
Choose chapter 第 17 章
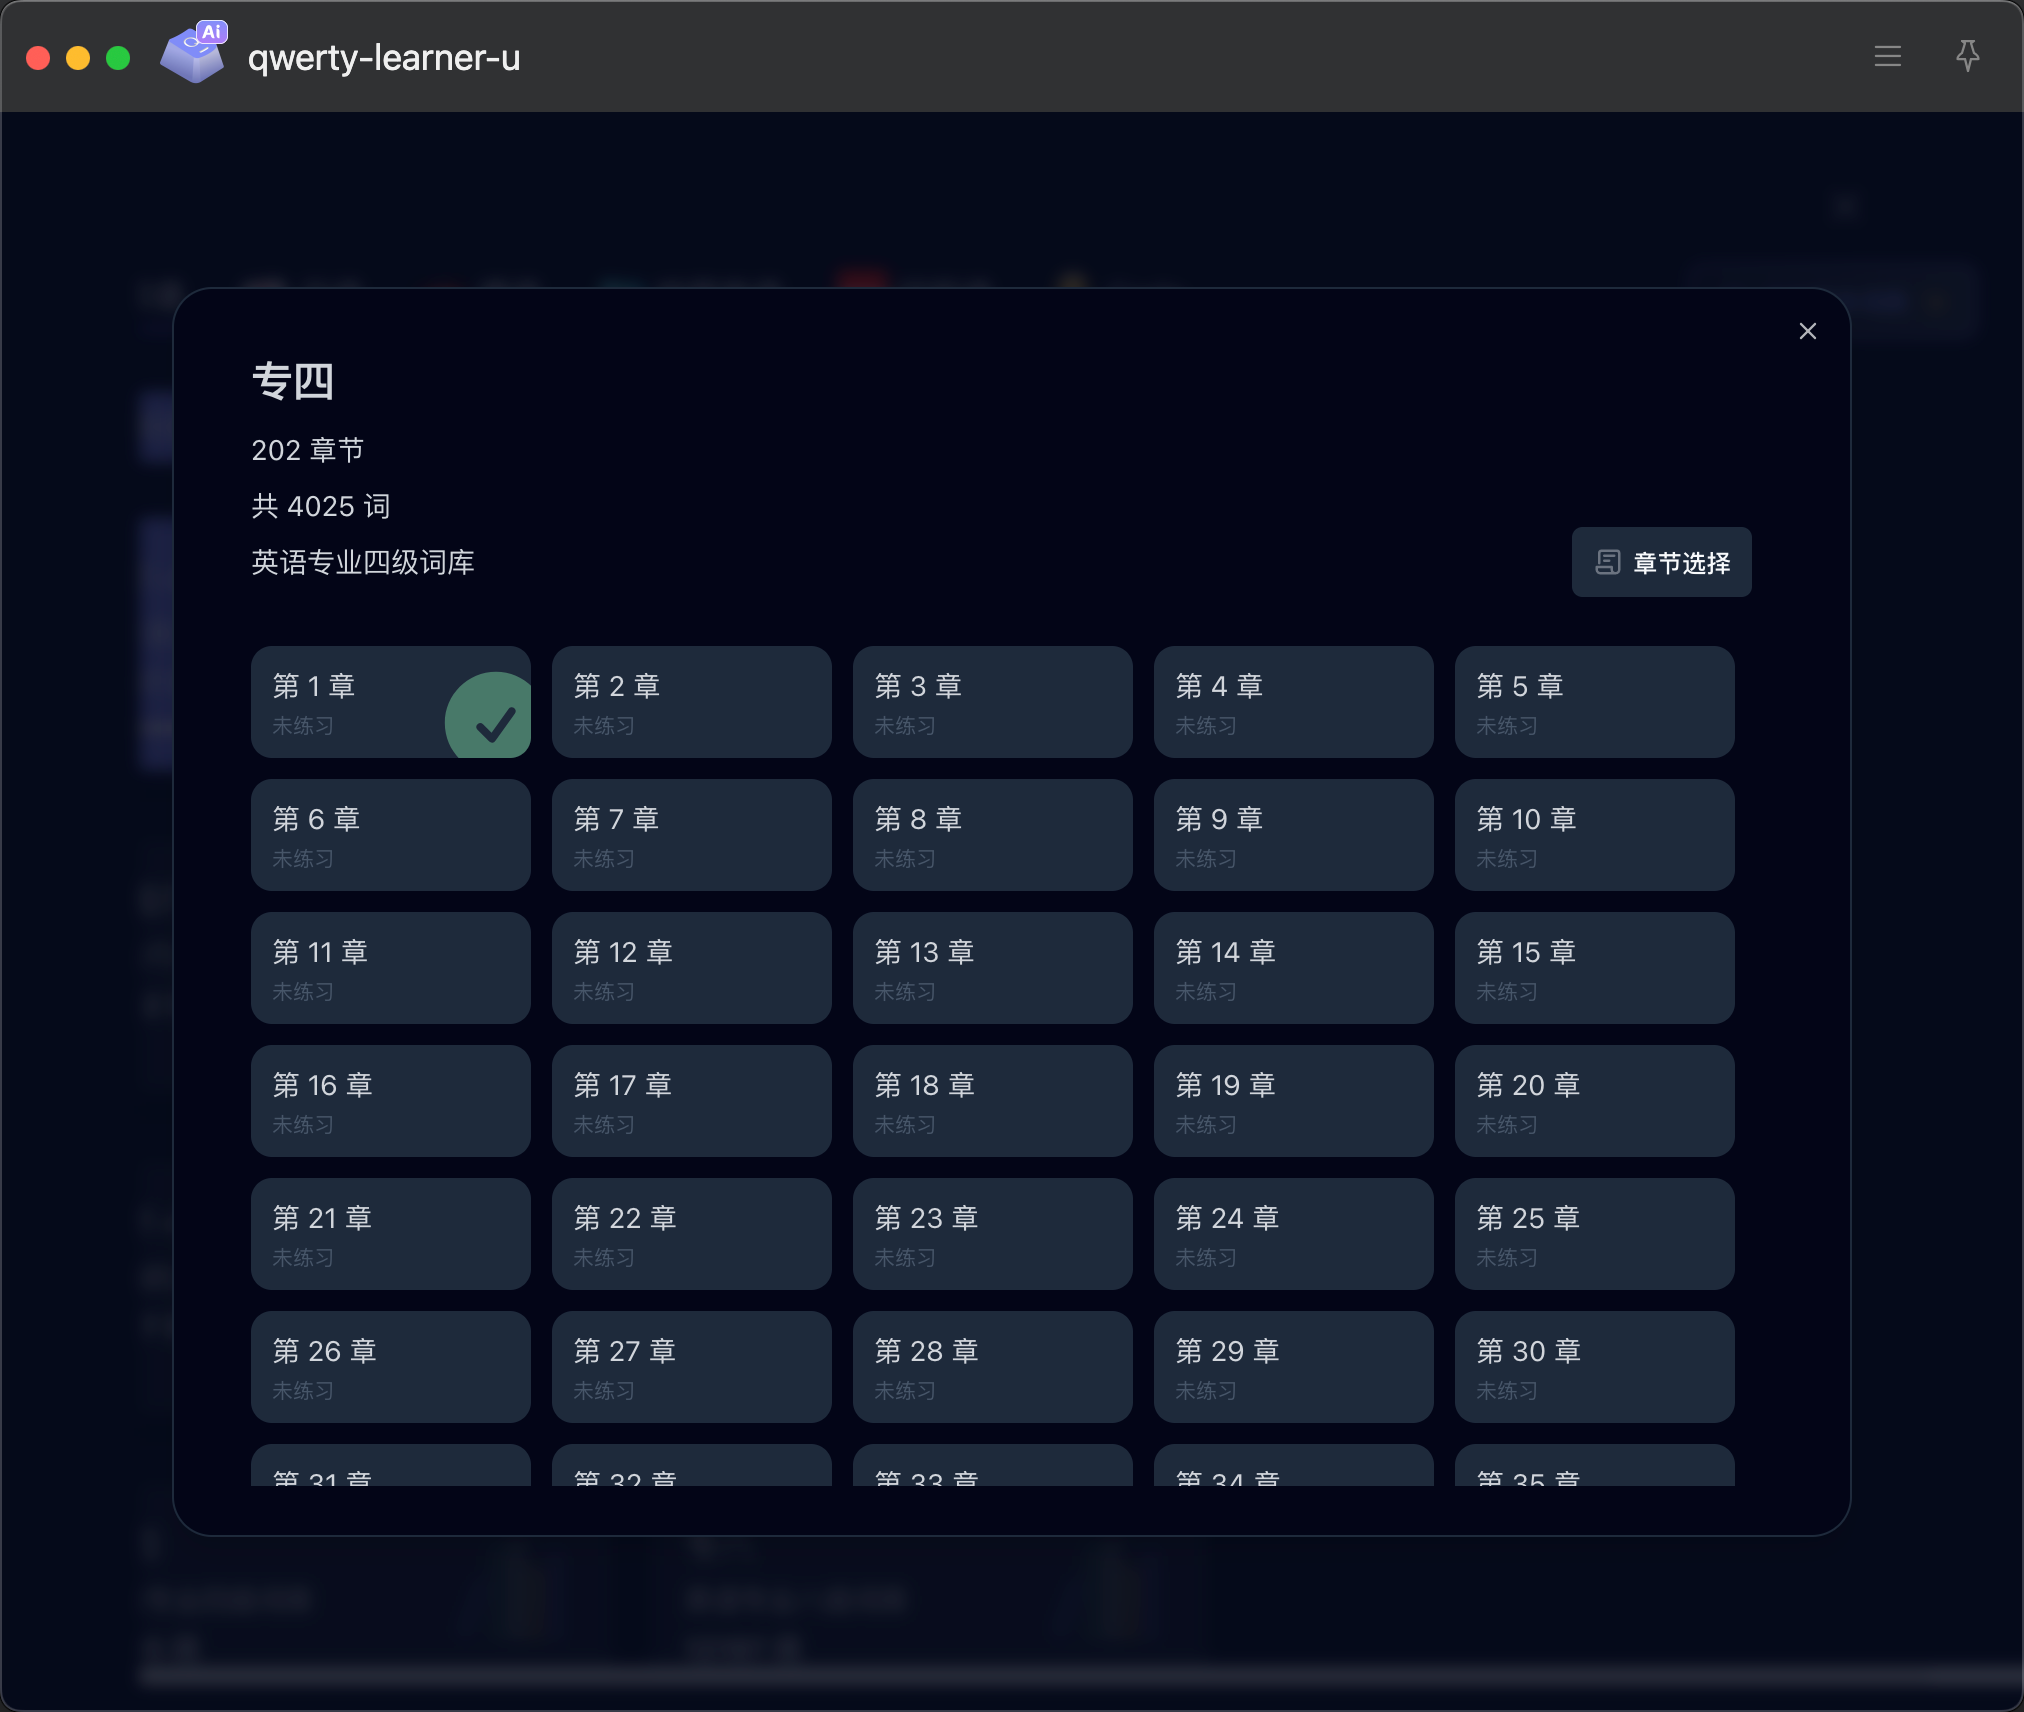pyautogui.click(x=691, y=1101)
